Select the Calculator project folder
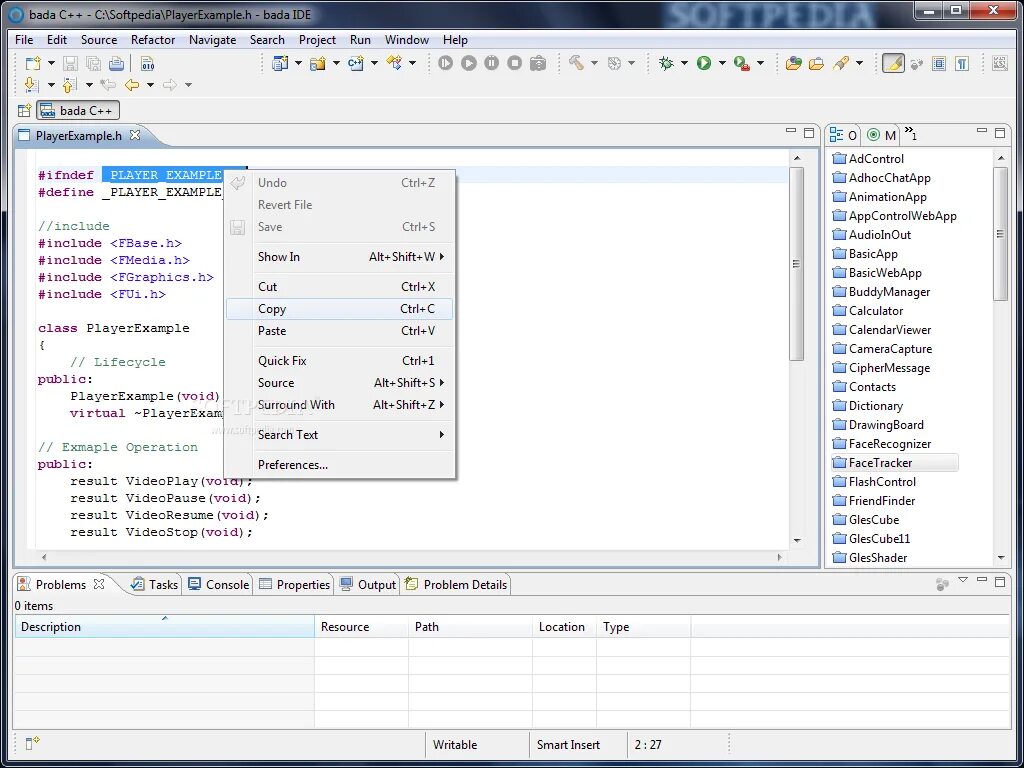The width and height of the screenshot is (1024, 768). 867,311
